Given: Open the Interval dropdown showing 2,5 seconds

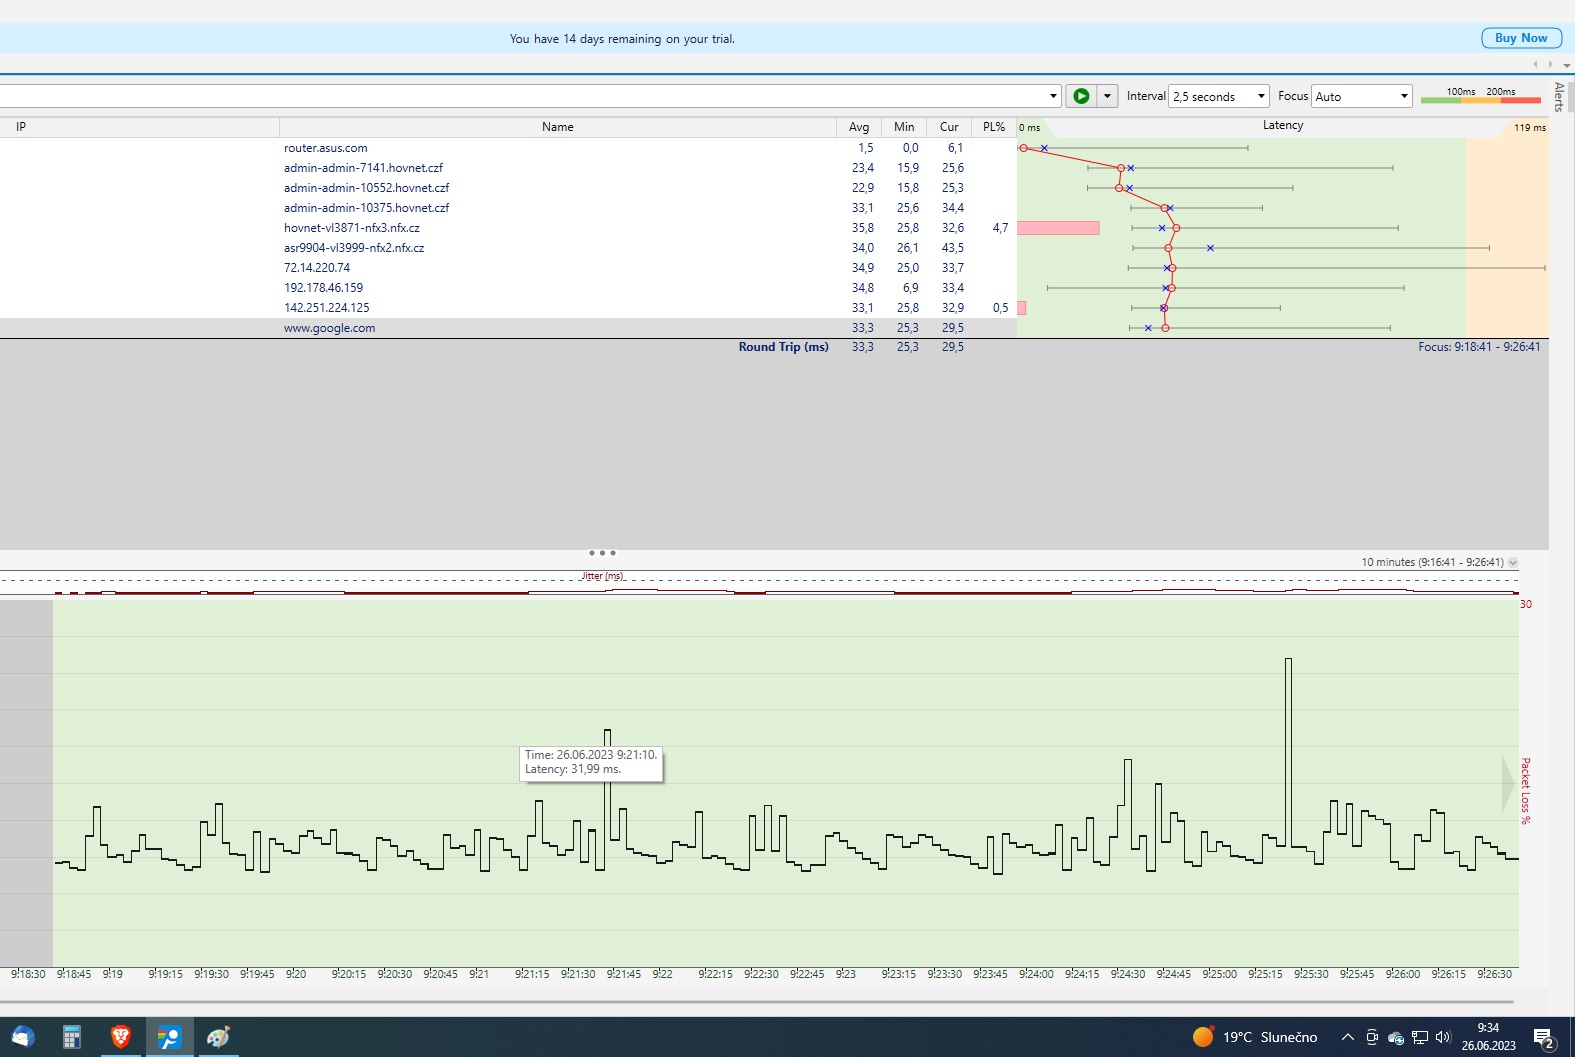Looking at the screenshot, I should 1218,96.
